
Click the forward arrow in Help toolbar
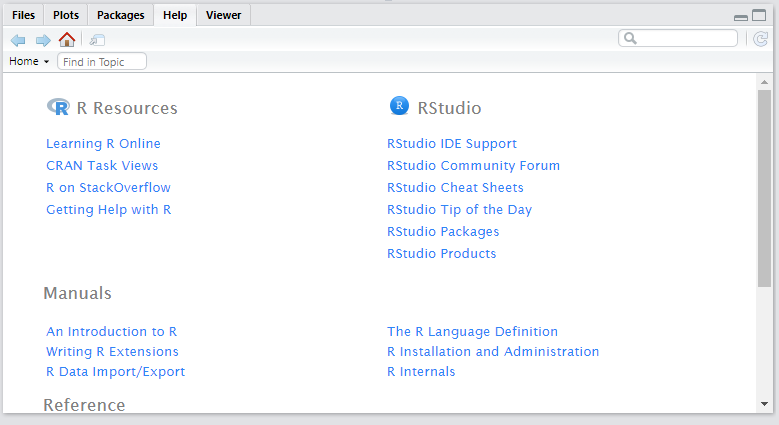pos(43,40)
